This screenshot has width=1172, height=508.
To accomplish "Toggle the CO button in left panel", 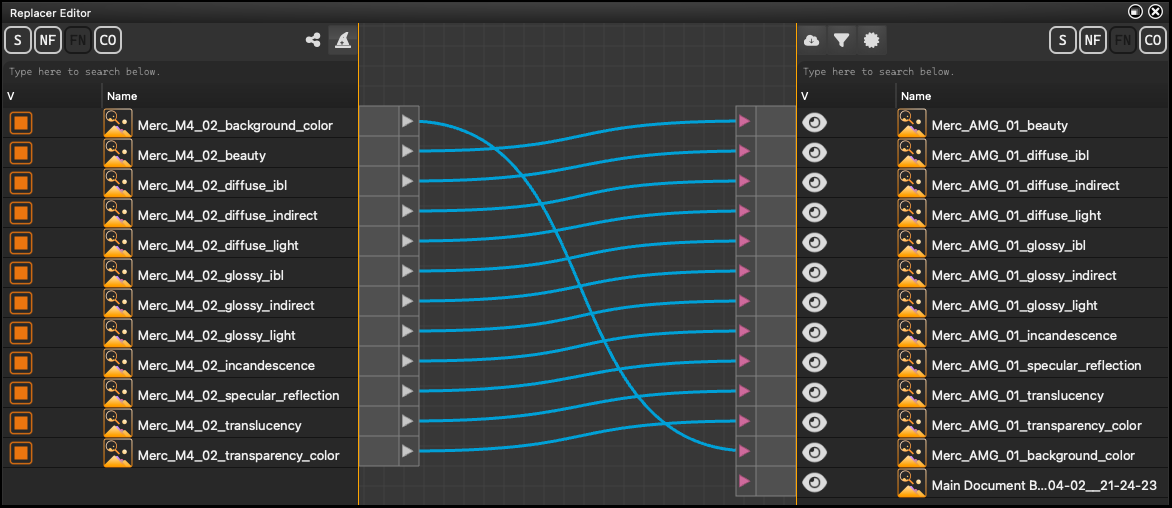I will click(108, 40).
